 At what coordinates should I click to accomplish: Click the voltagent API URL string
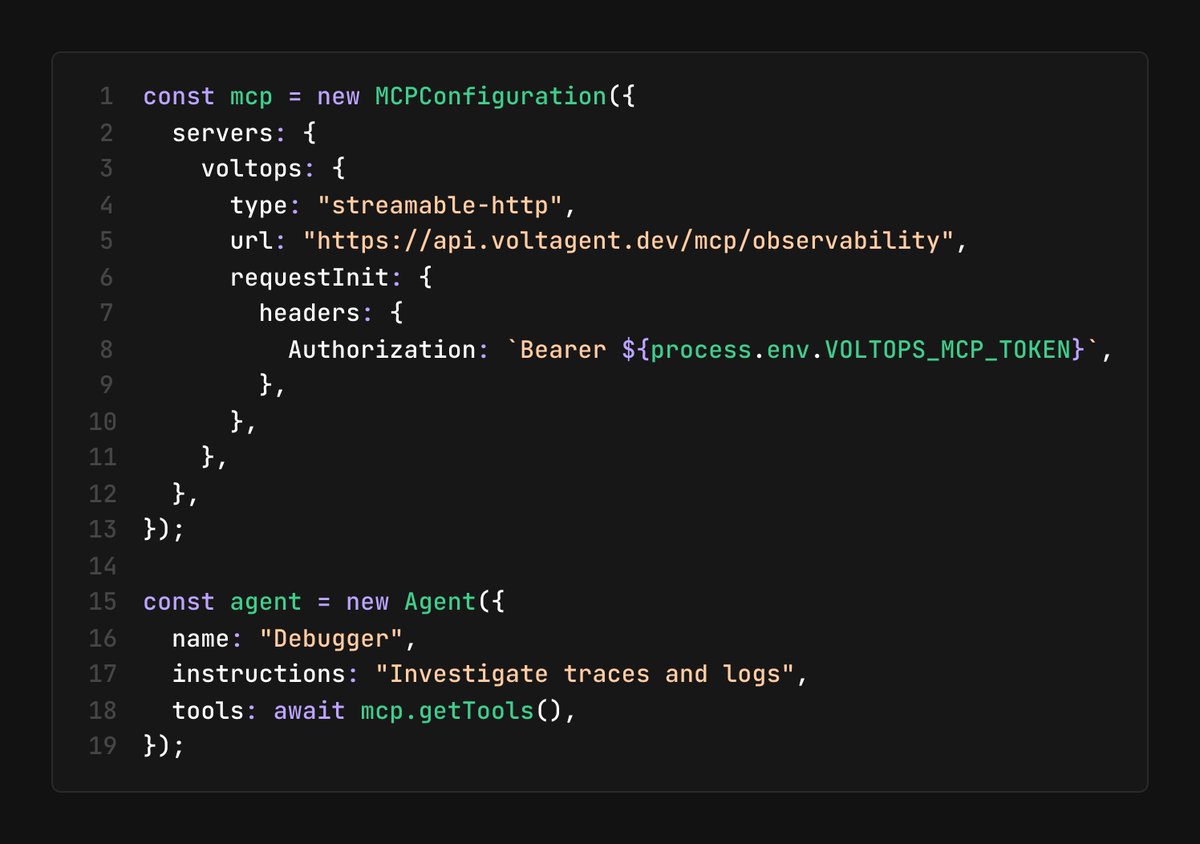[628, 241]
